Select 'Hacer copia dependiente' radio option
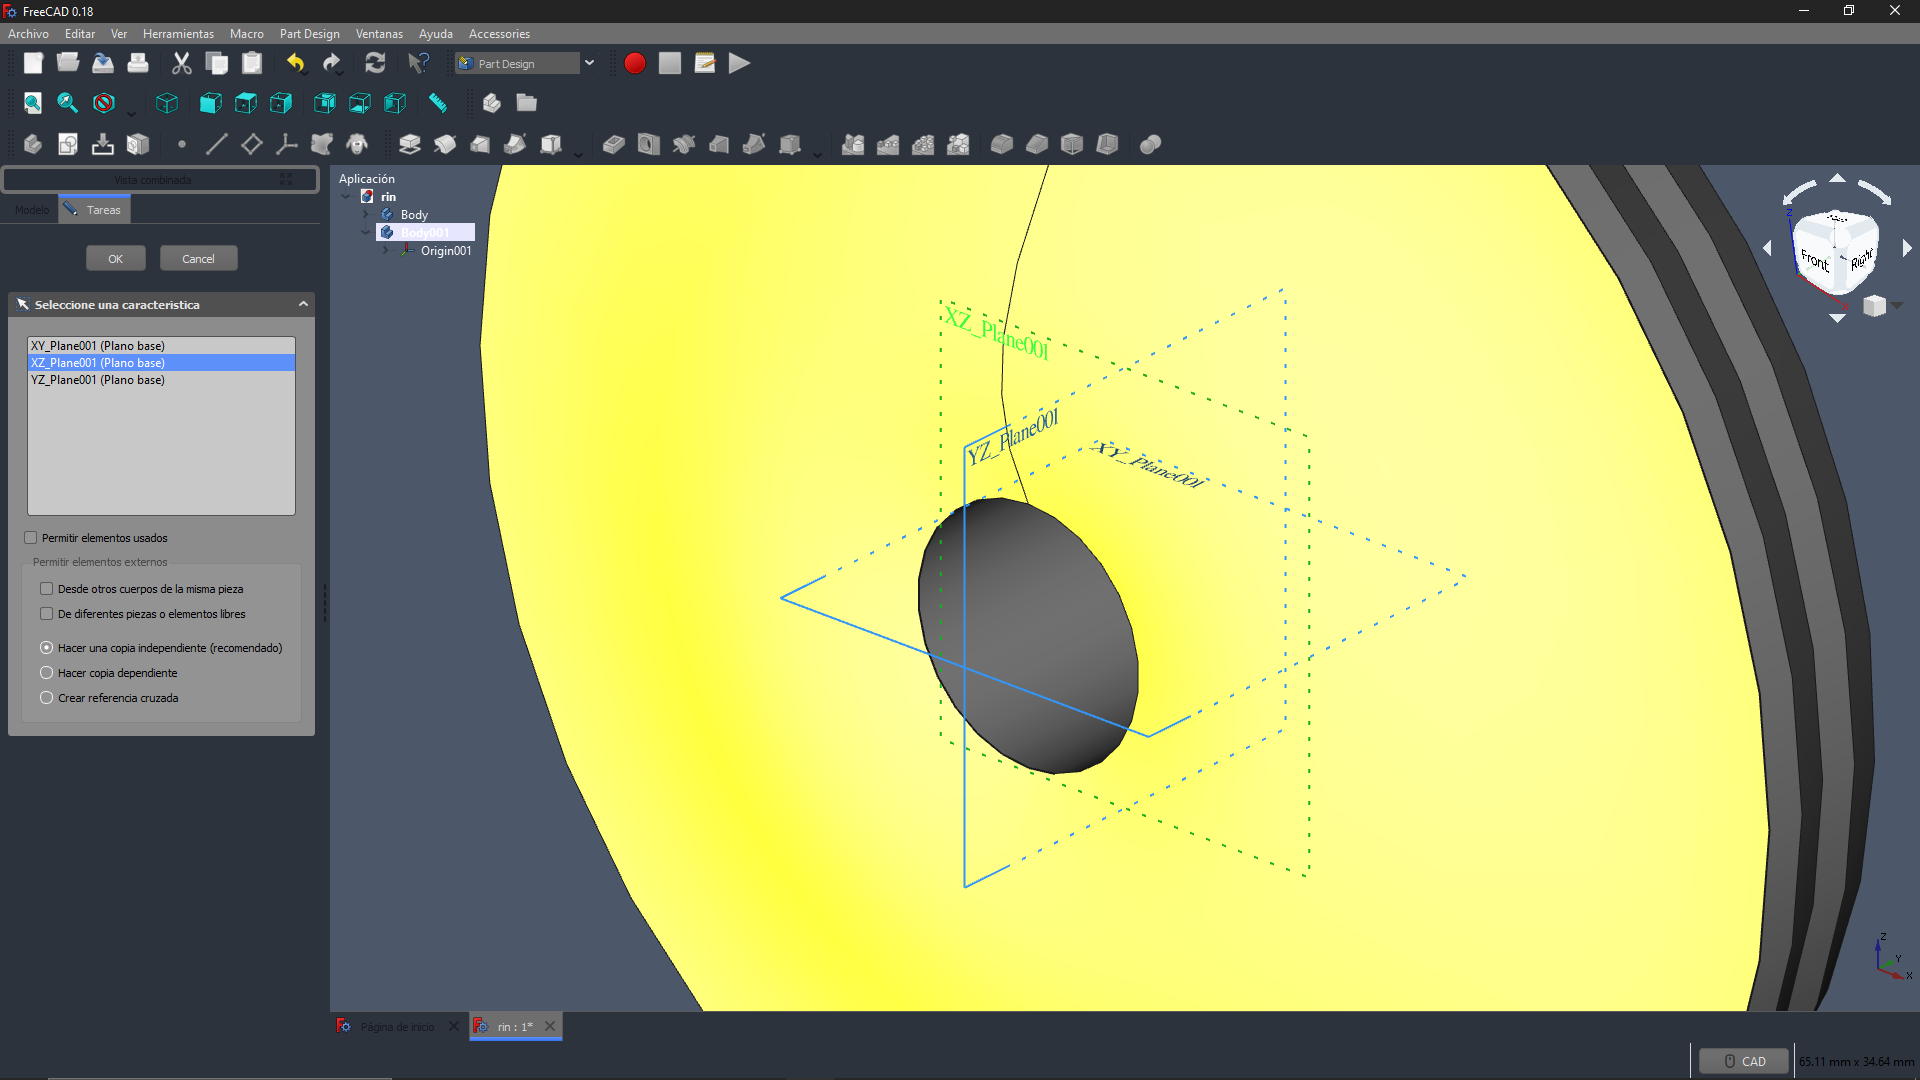 (47, 673)
